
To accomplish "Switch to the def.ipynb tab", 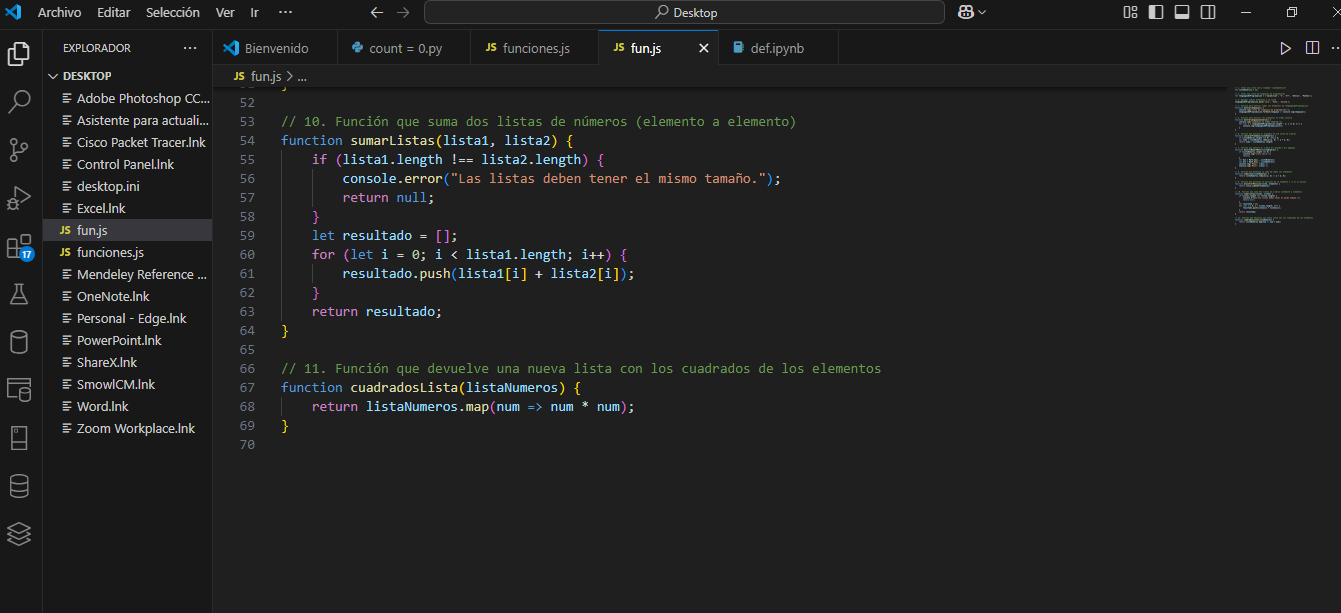I will coord(776,48).
